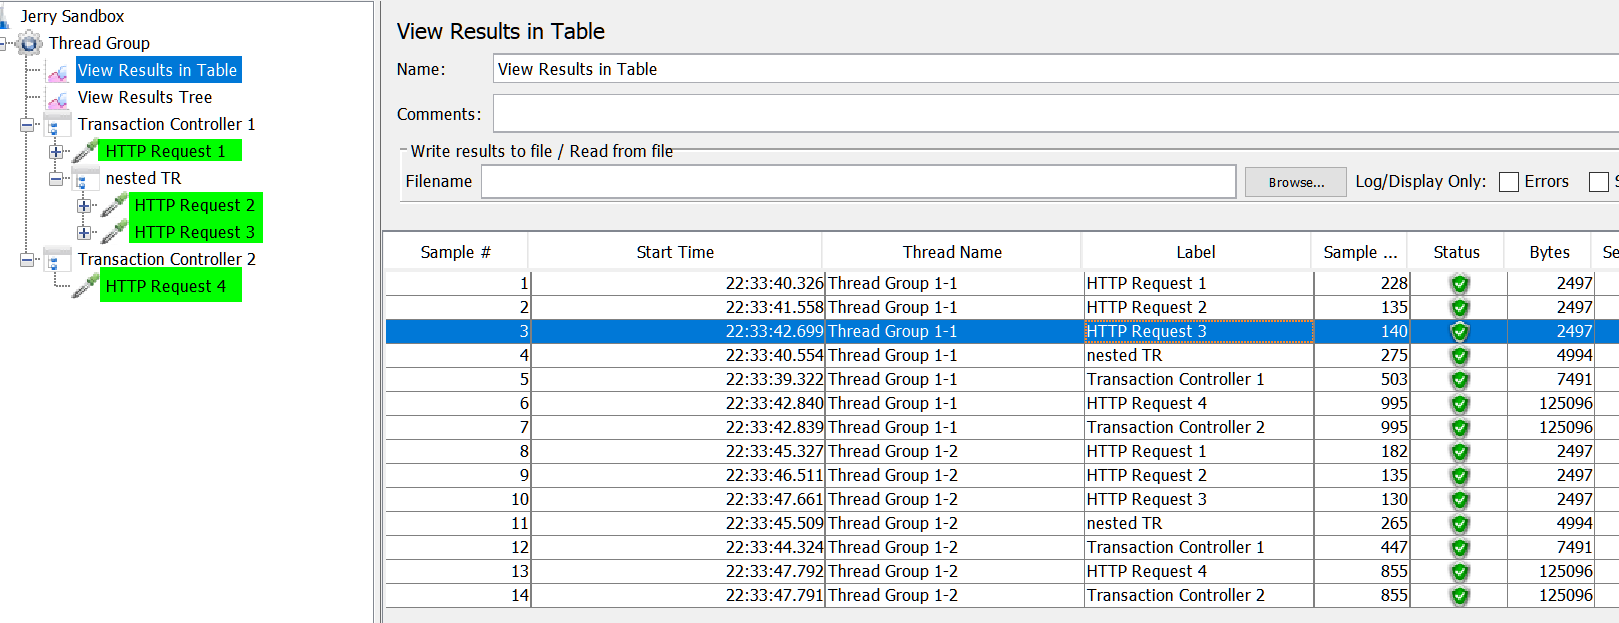Click the success status icon in row 1

1459,284
